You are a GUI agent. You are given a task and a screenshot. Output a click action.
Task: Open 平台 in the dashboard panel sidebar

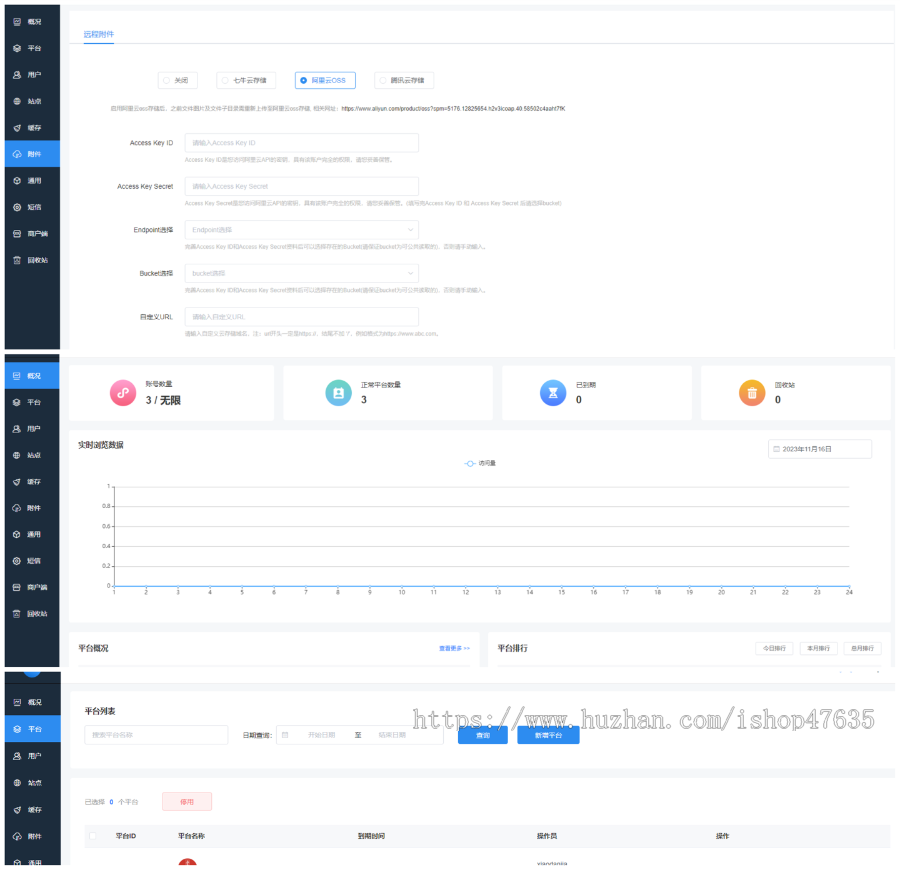coord(32,402)
